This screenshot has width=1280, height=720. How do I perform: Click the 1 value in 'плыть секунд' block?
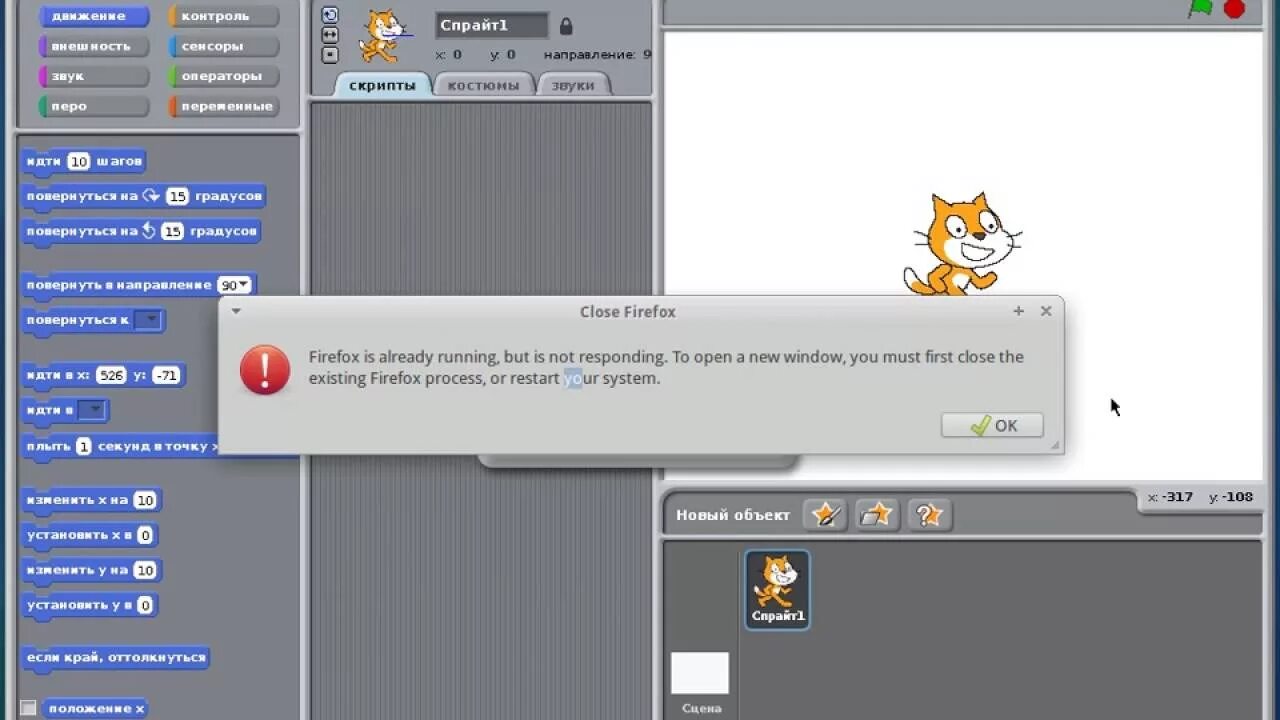(x=84, y=446)
